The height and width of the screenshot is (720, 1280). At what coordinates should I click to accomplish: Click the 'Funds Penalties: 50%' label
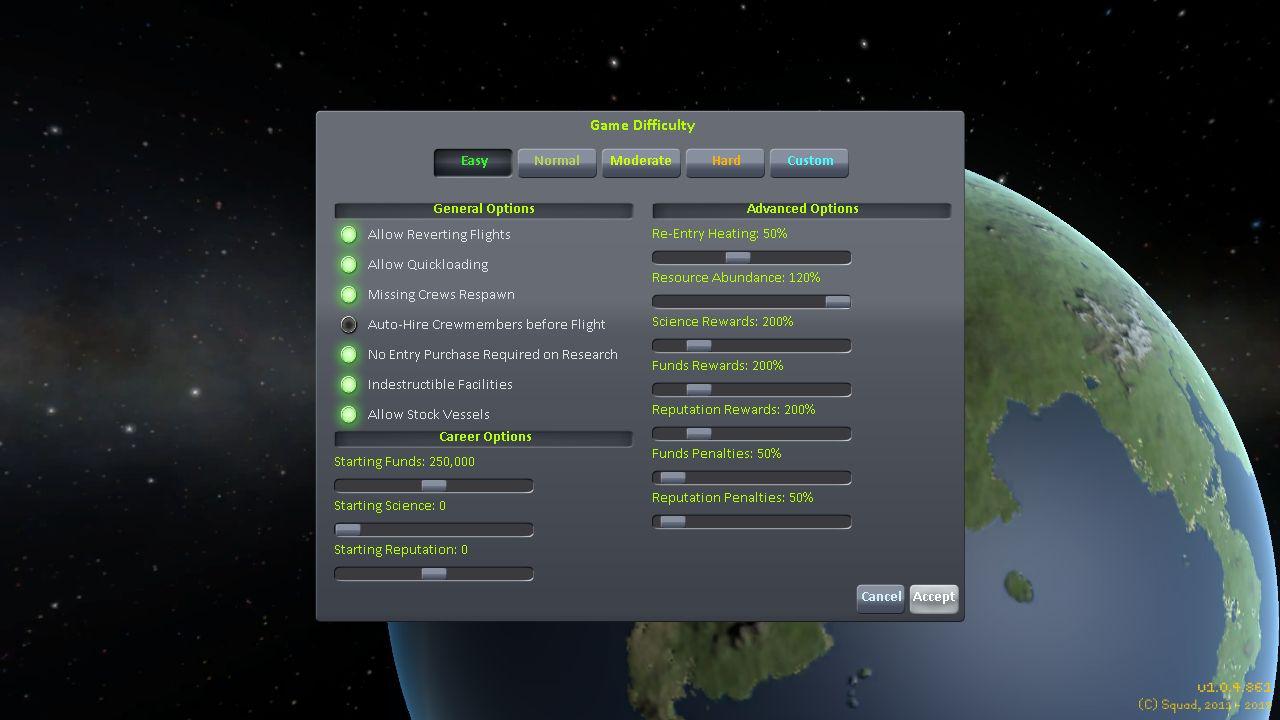pos(717,454)
